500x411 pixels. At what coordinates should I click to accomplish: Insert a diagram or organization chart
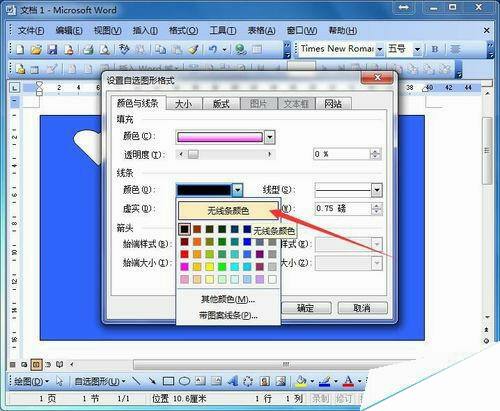tap(248, 381)
